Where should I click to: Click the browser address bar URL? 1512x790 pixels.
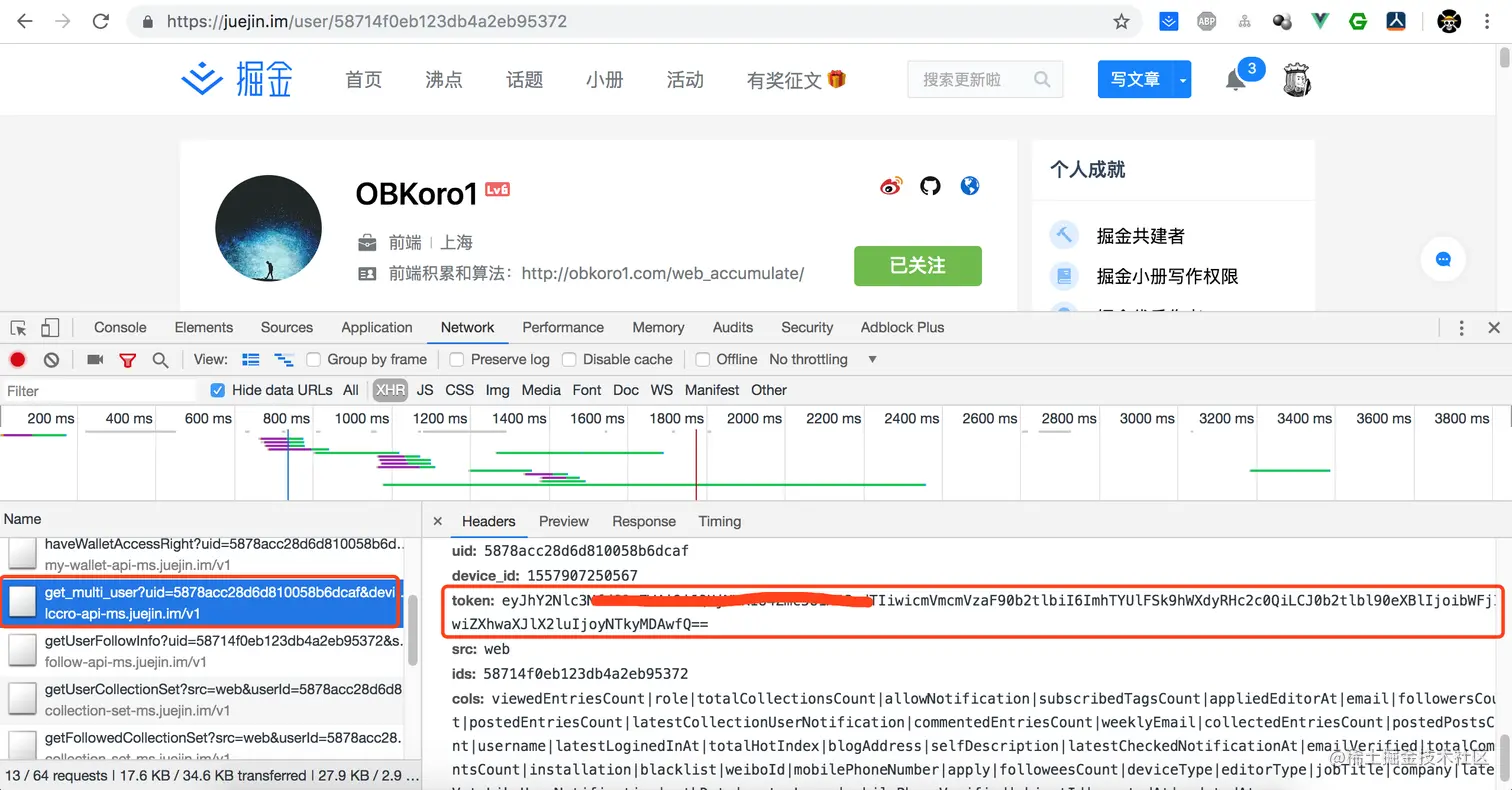click(367, 21)
